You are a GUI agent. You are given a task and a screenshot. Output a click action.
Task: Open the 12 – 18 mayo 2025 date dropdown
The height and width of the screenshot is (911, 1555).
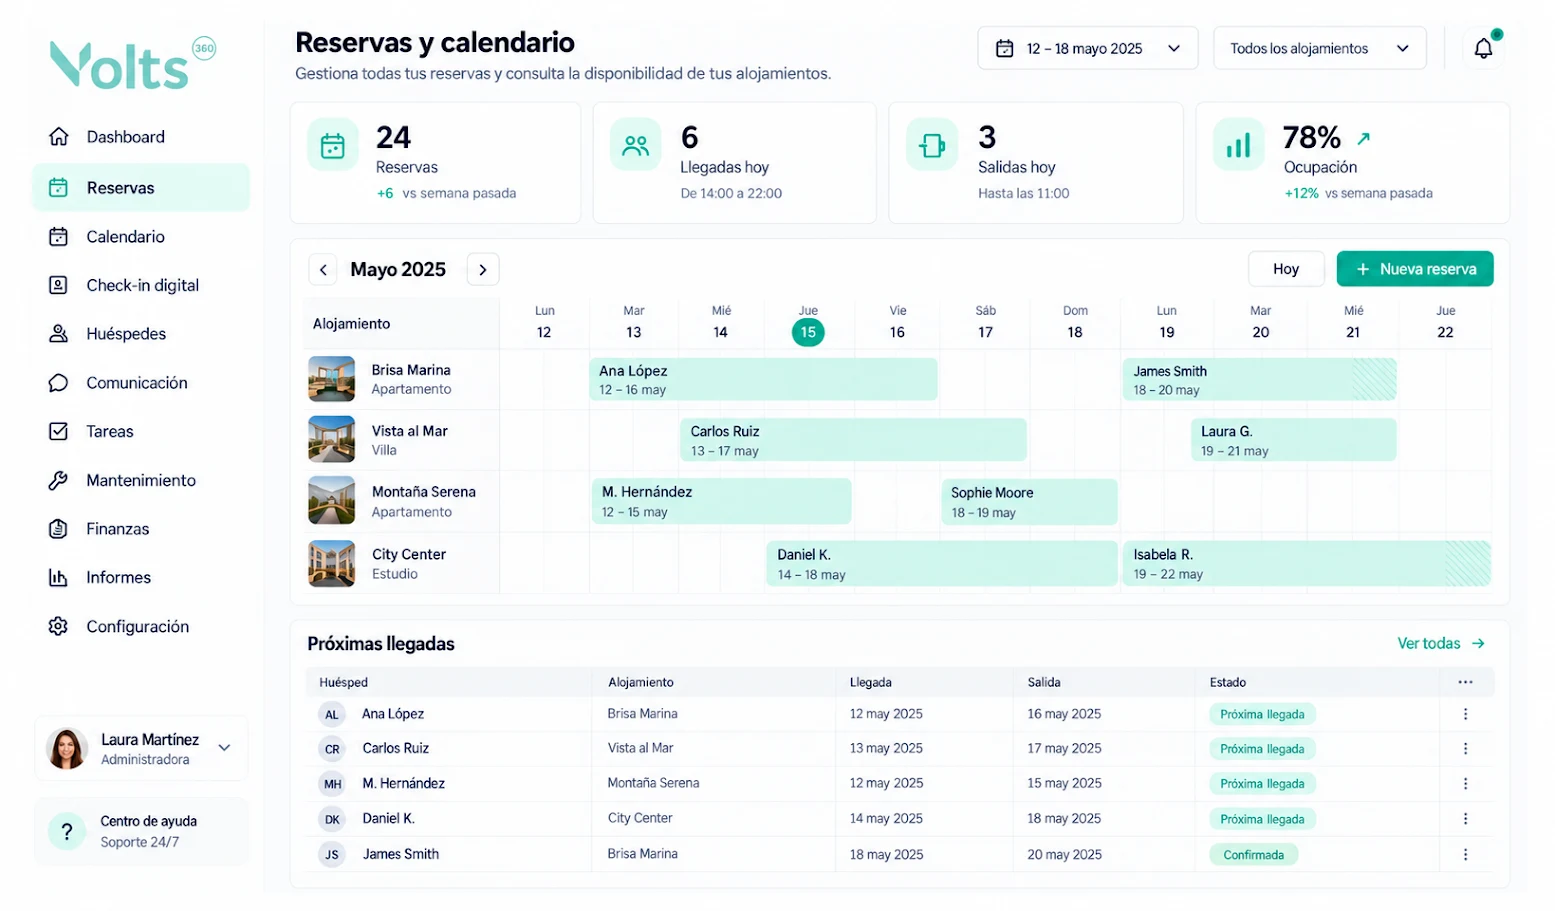tap(1087, 48)
